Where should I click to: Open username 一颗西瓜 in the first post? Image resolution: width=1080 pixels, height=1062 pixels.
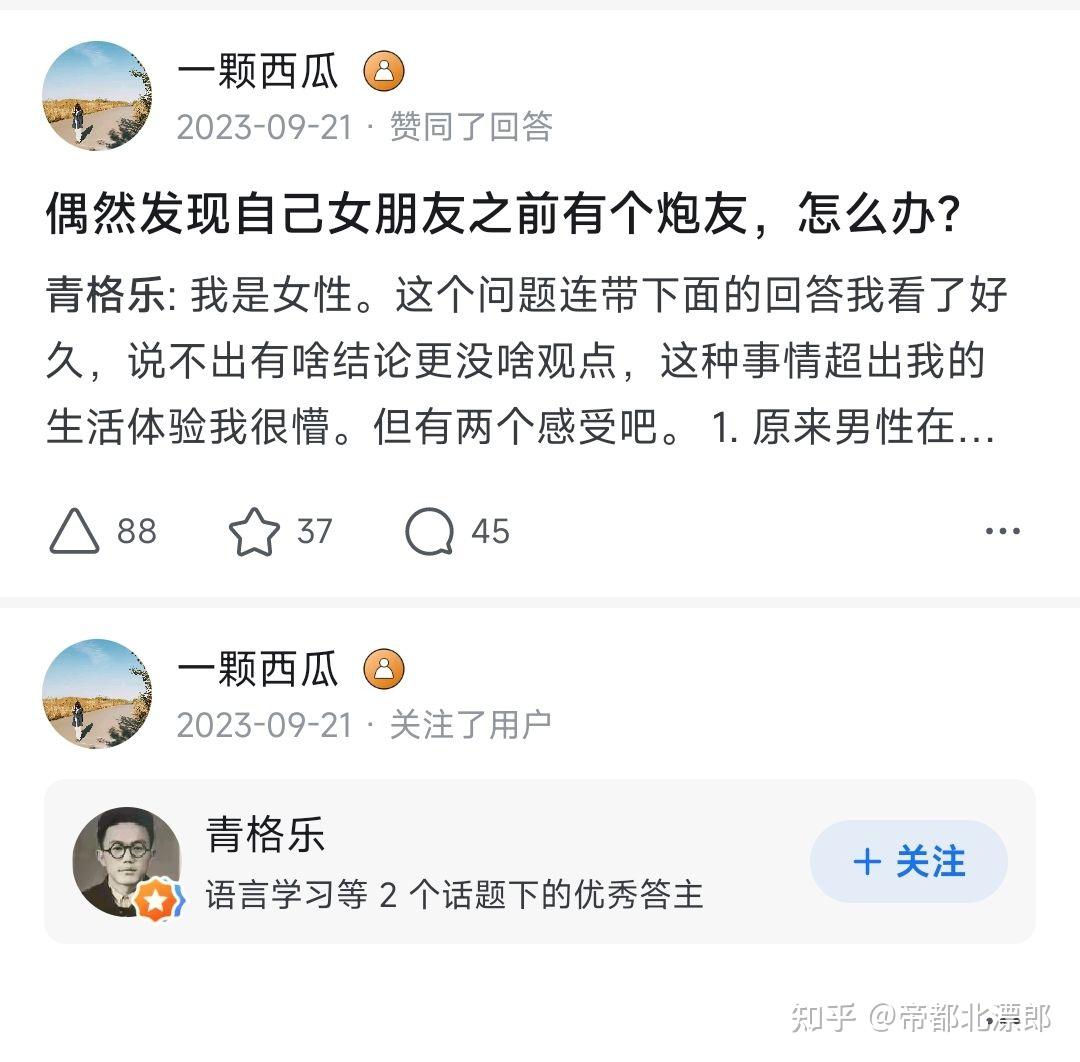click(x=258, y=71)
